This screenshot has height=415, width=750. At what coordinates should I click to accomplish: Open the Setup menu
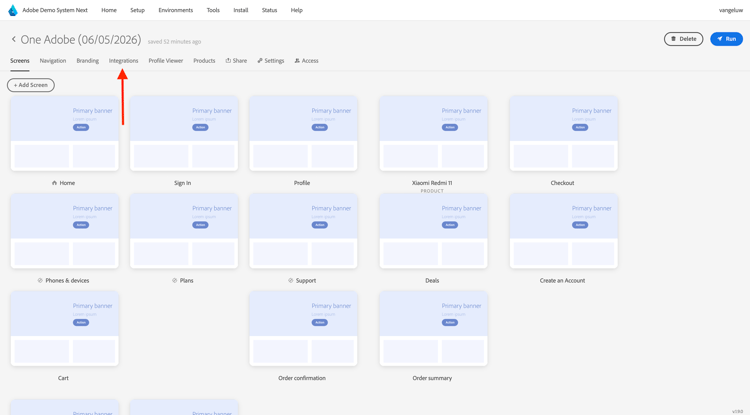click(137, 10)
